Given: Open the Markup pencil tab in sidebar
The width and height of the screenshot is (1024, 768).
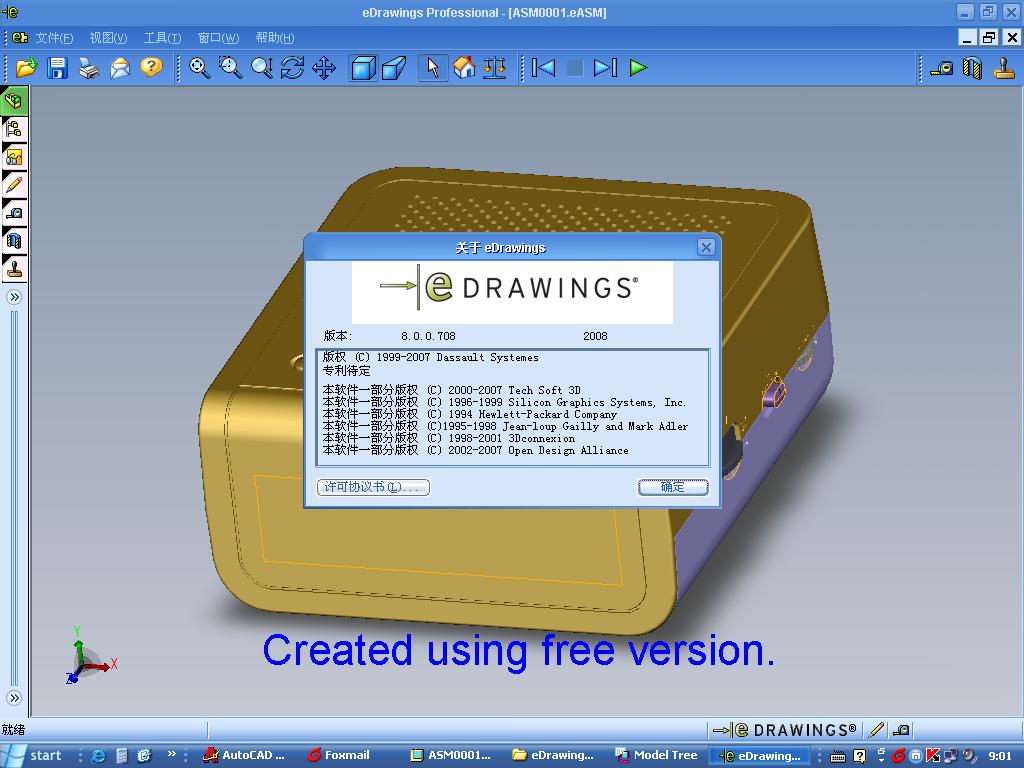Looking at the screenshot, I should (14, 185).
